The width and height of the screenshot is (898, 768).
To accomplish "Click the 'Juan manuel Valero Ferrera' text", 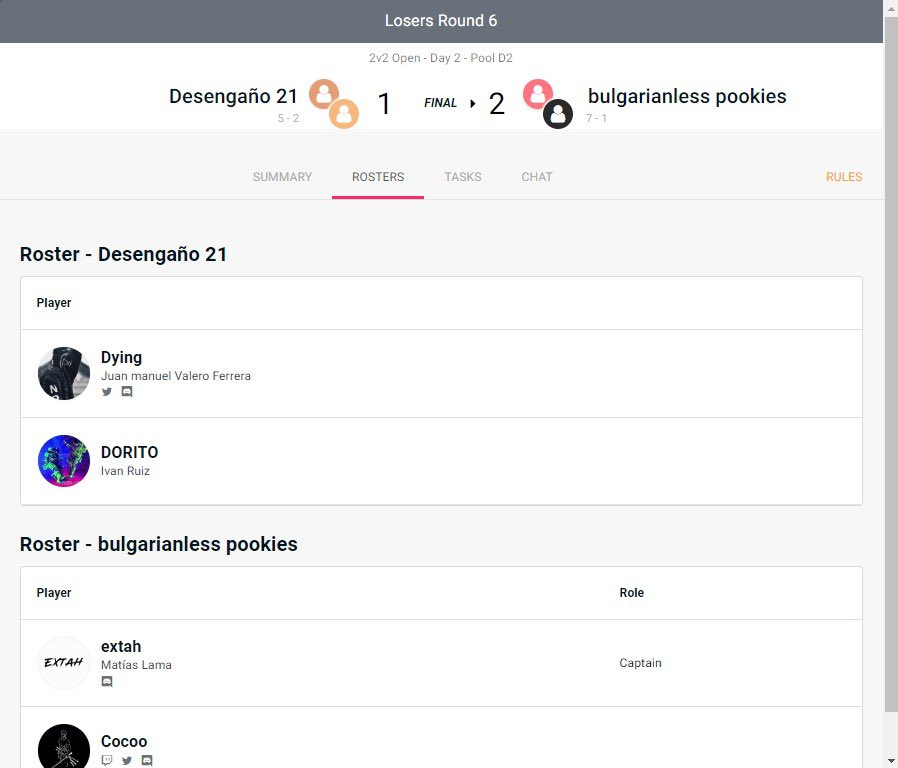I will (176, 376).
